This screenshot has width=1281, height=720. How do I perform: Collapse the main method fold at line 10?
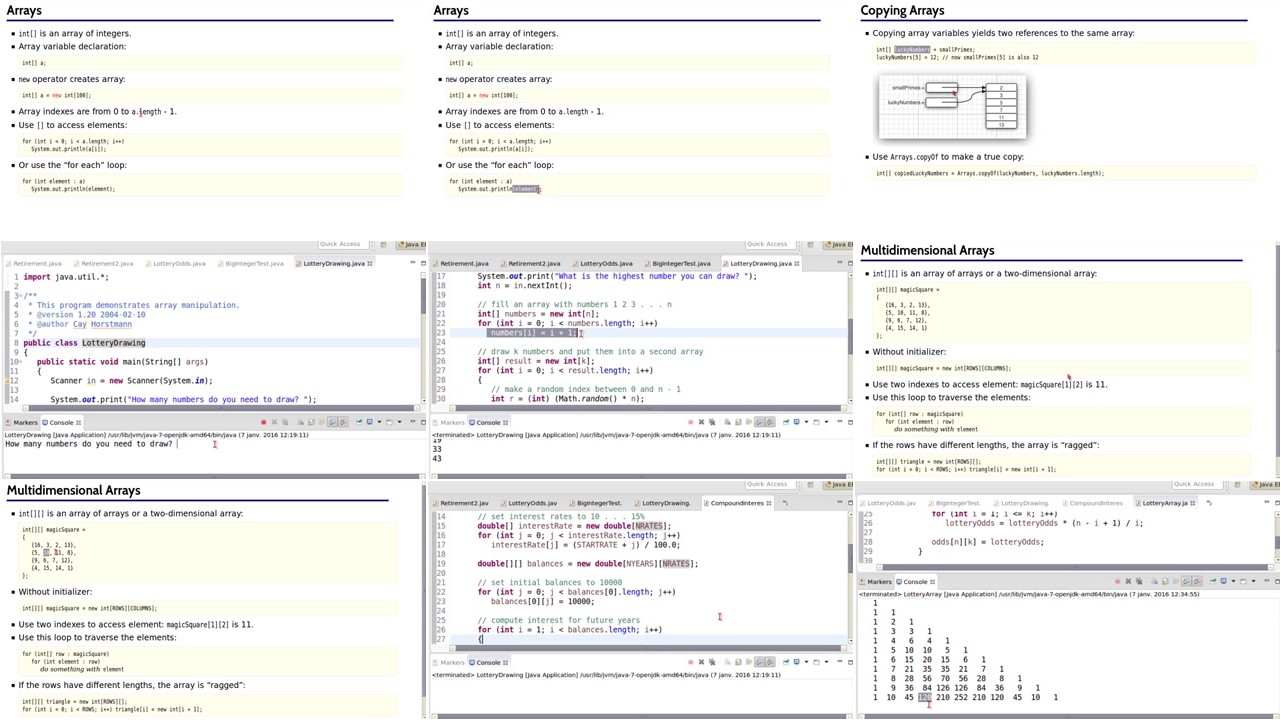[22, 362]
